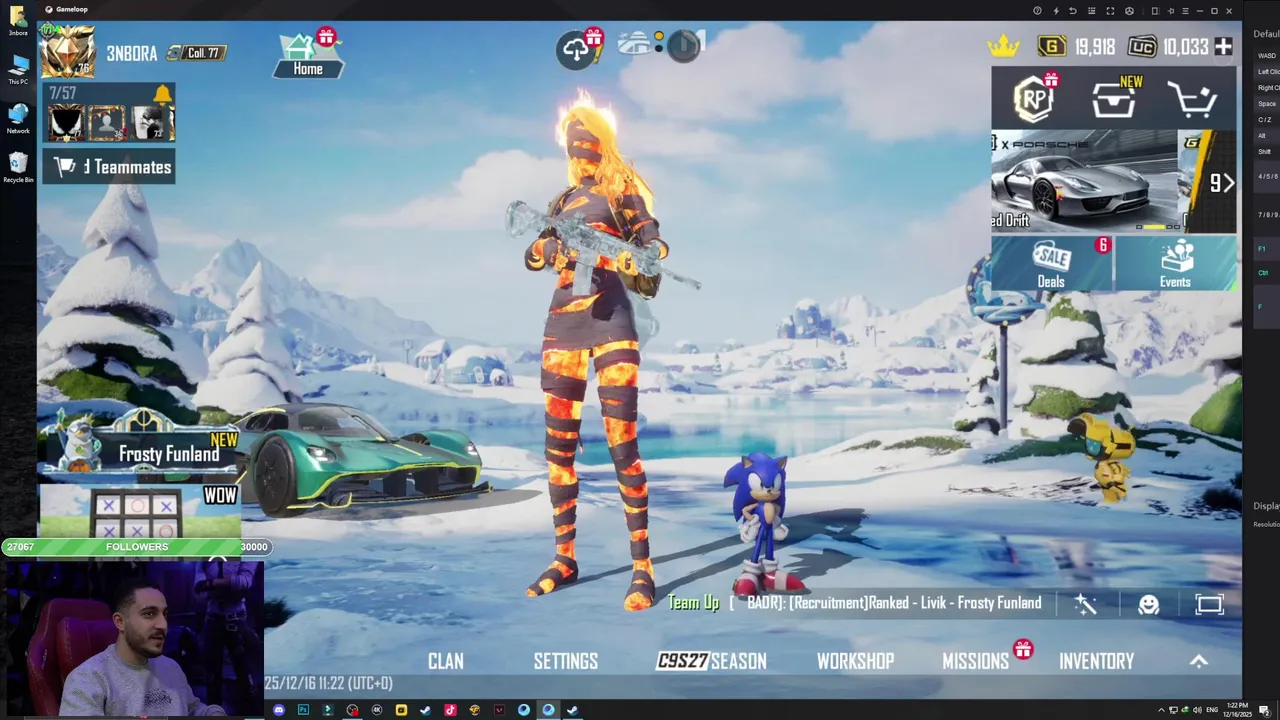
Task: Click the followers goal progress bar
Action: coord(136,547)
